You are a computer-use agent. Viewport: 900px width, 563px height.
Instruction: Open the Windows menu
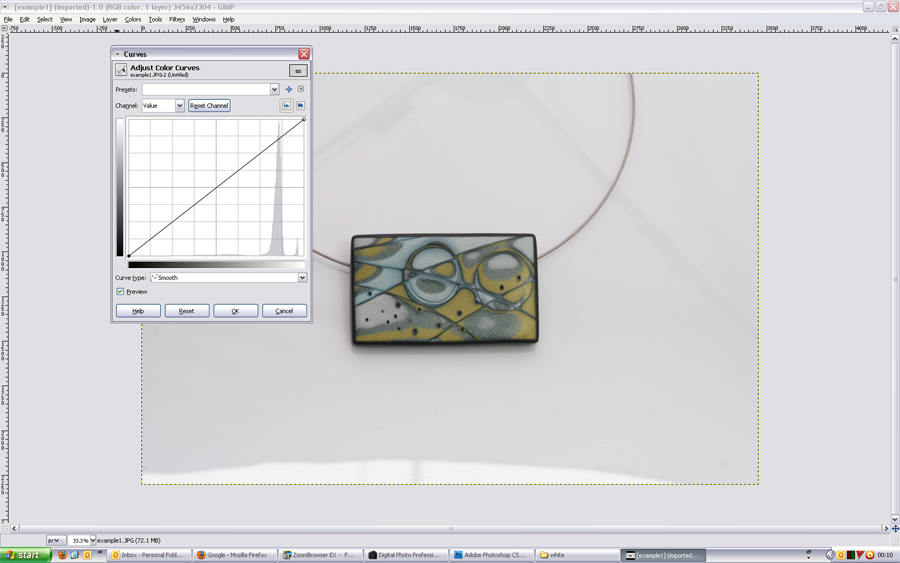coord(204,20)
